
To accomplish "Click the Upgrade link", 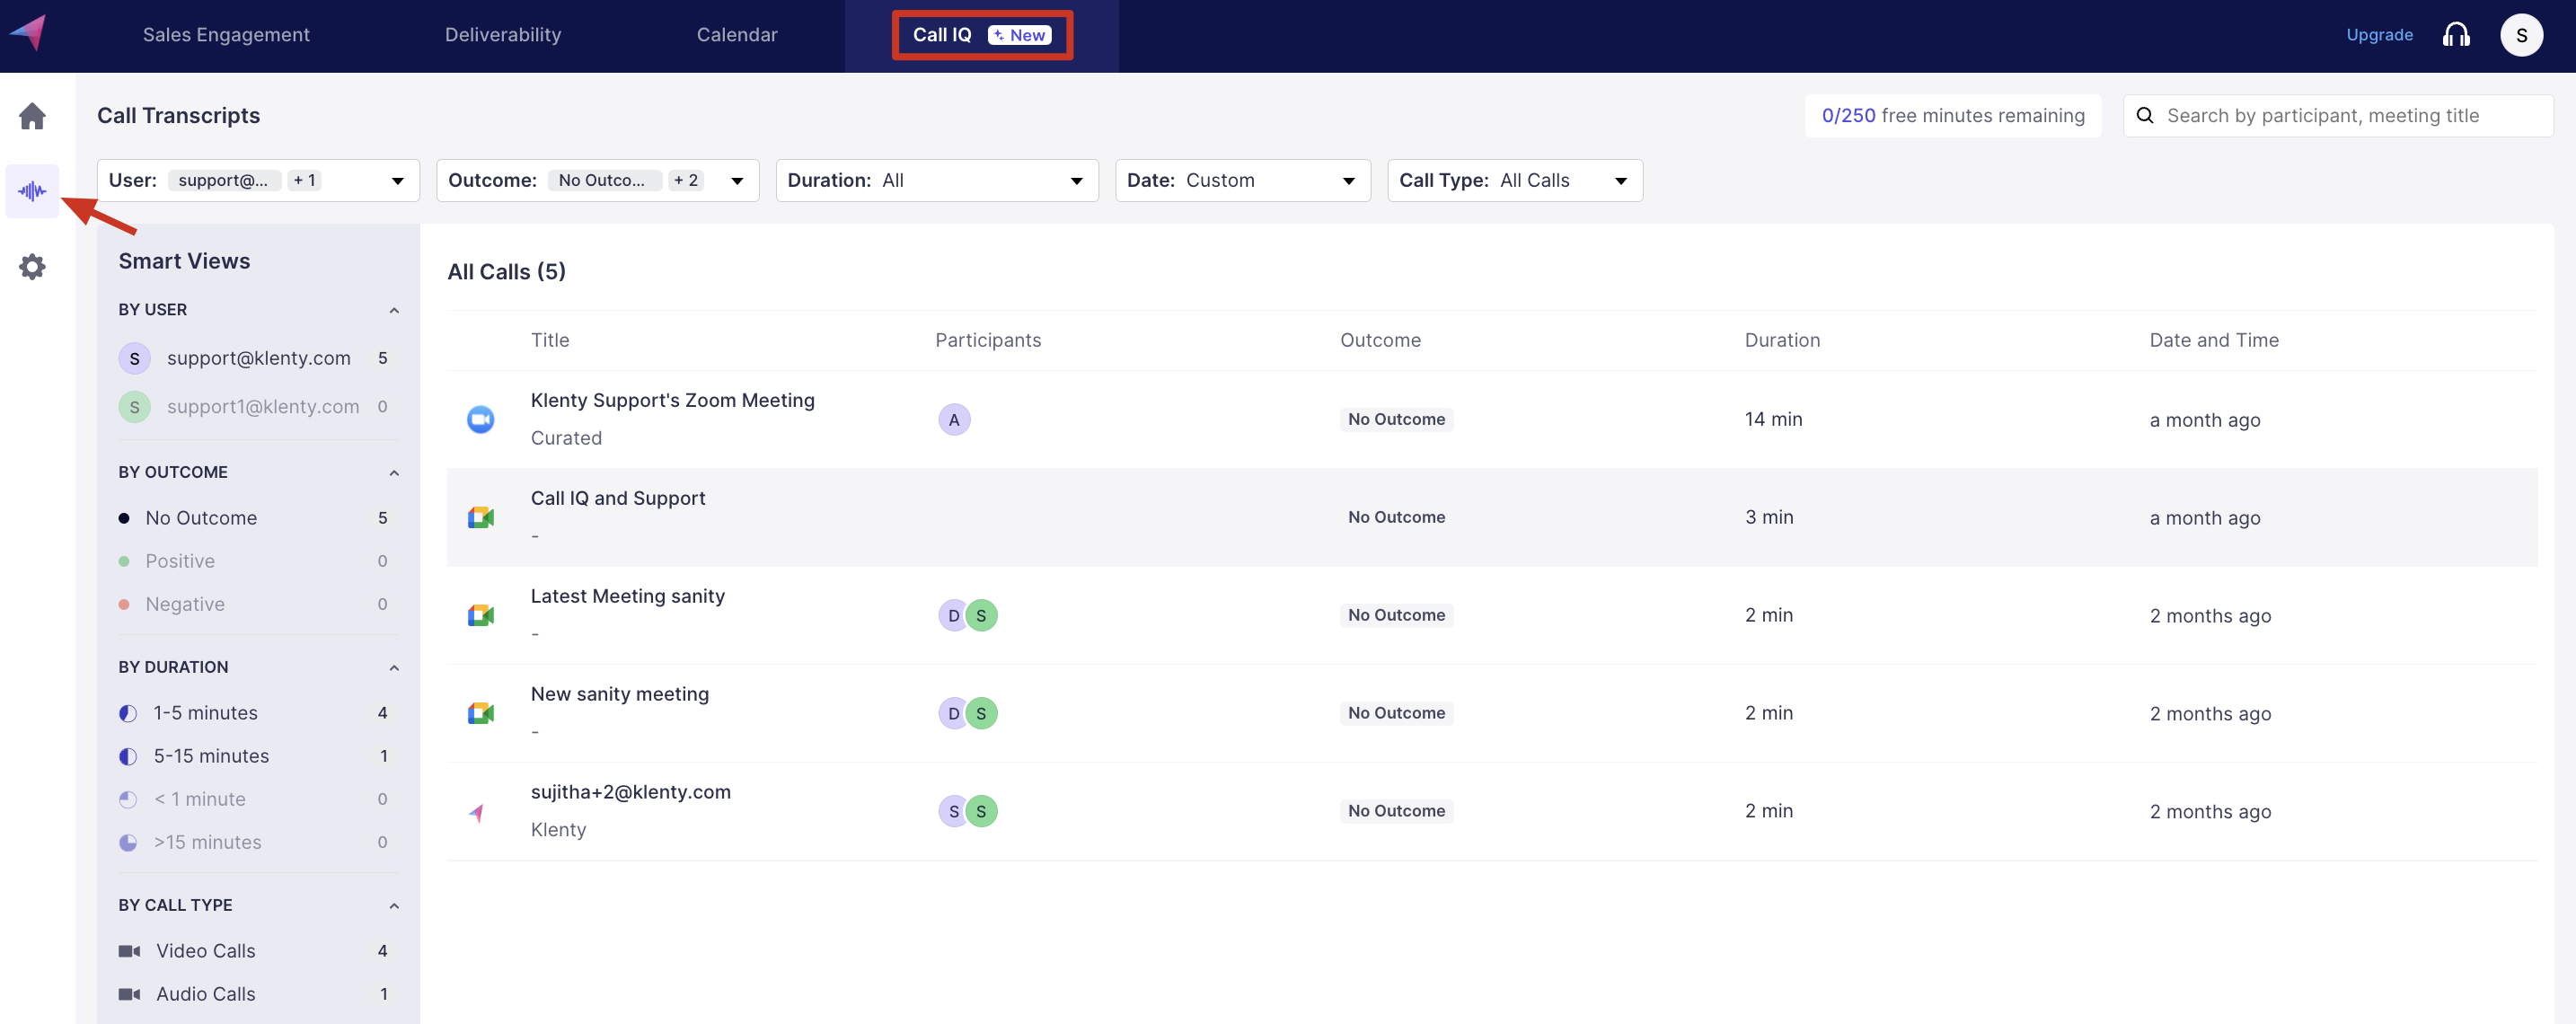I will [x=2379, y=35].
